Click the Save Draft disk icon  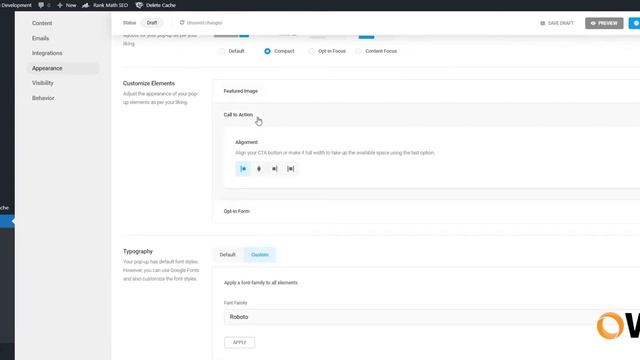coord(542,23)
